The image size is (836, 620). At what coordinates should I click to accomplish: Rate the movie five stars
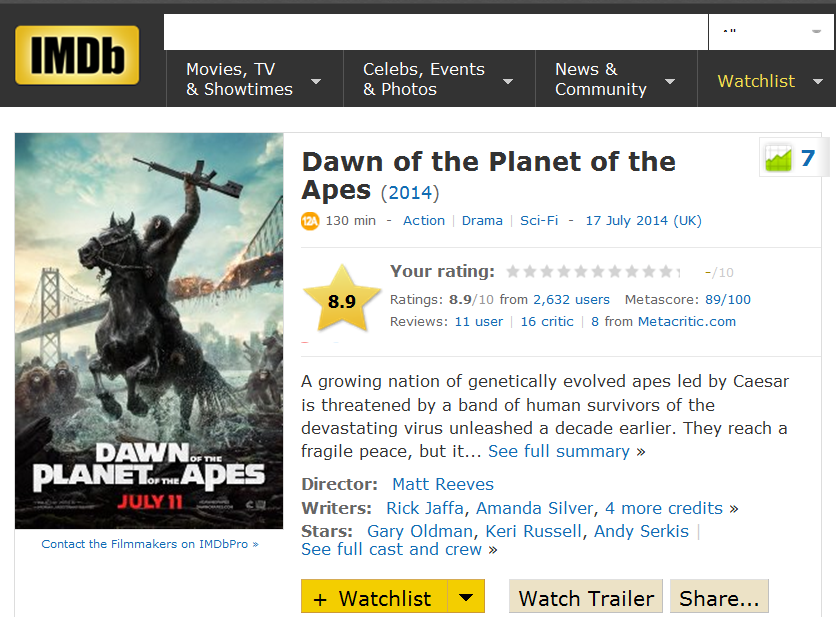point(581,272)
